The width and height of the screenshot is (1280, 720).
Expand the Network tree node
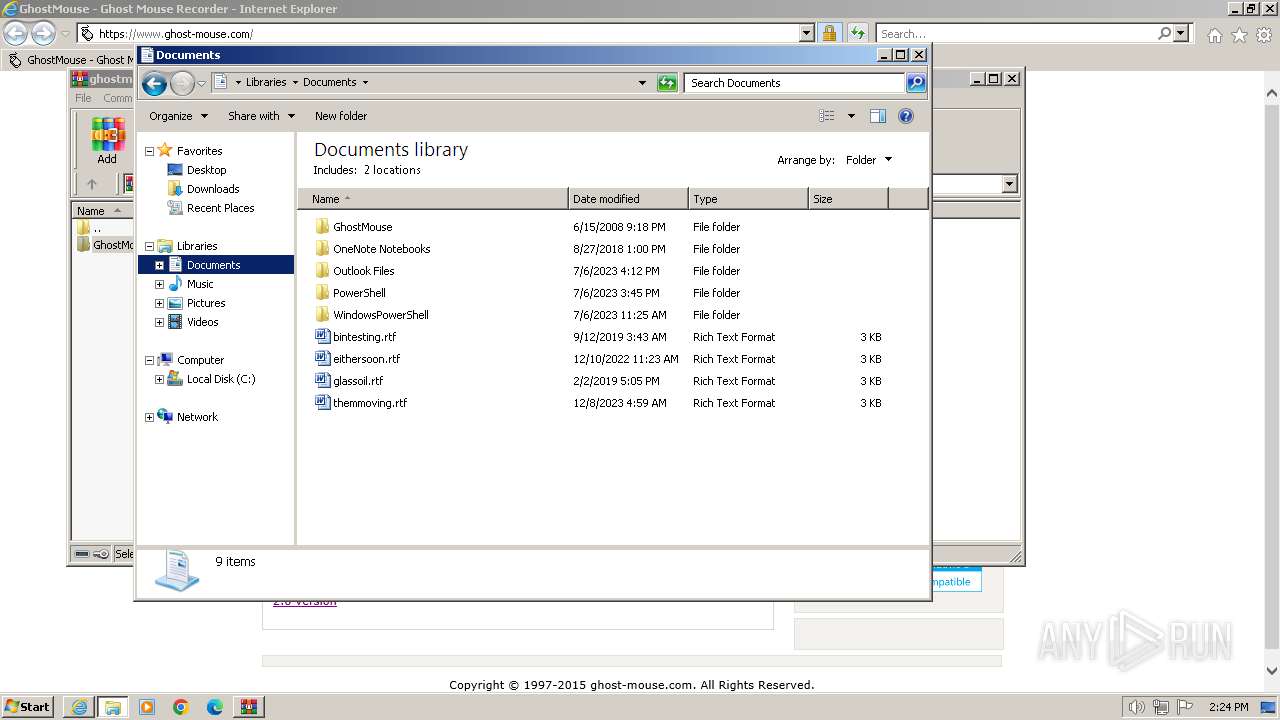point(150,417)
